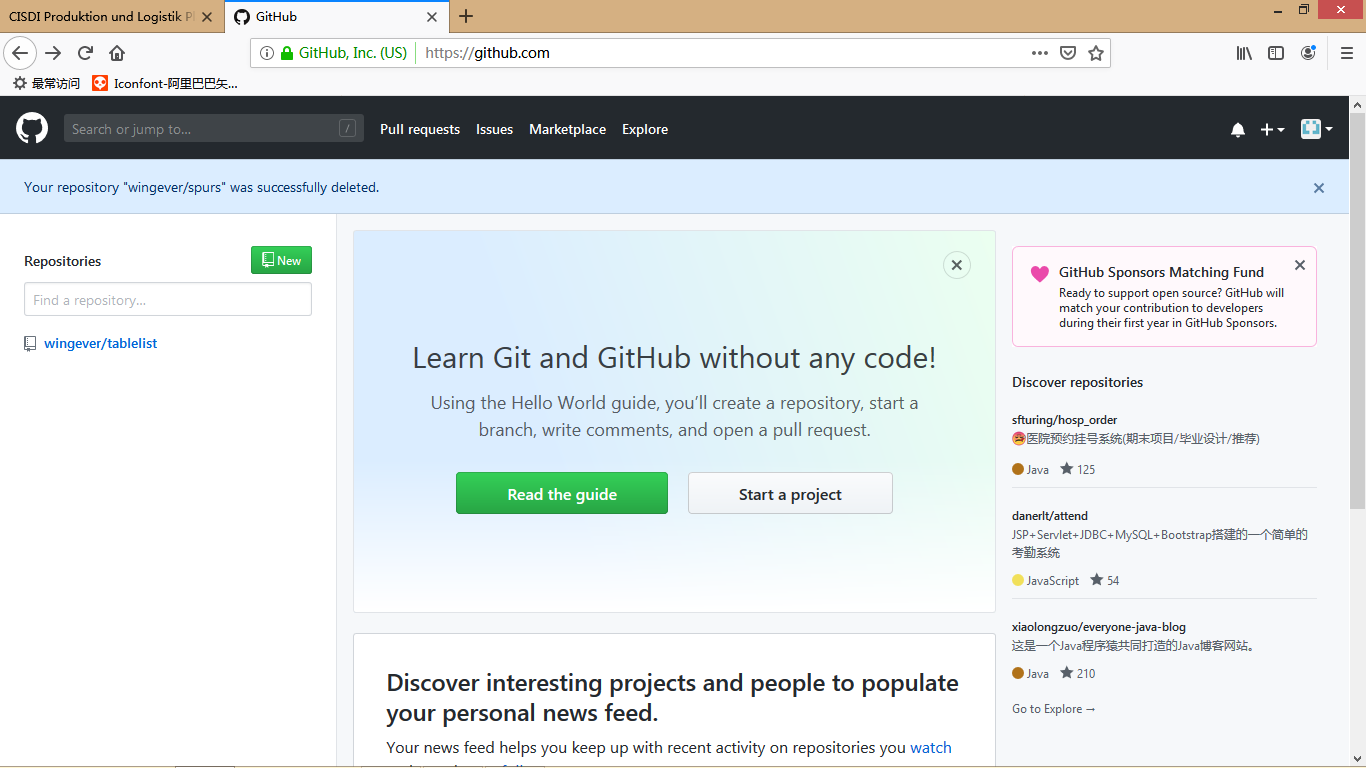This screenshot has height=768, width=1366.
Task: Open the Firefox hamburger menu
Action: pos(1347,53)
